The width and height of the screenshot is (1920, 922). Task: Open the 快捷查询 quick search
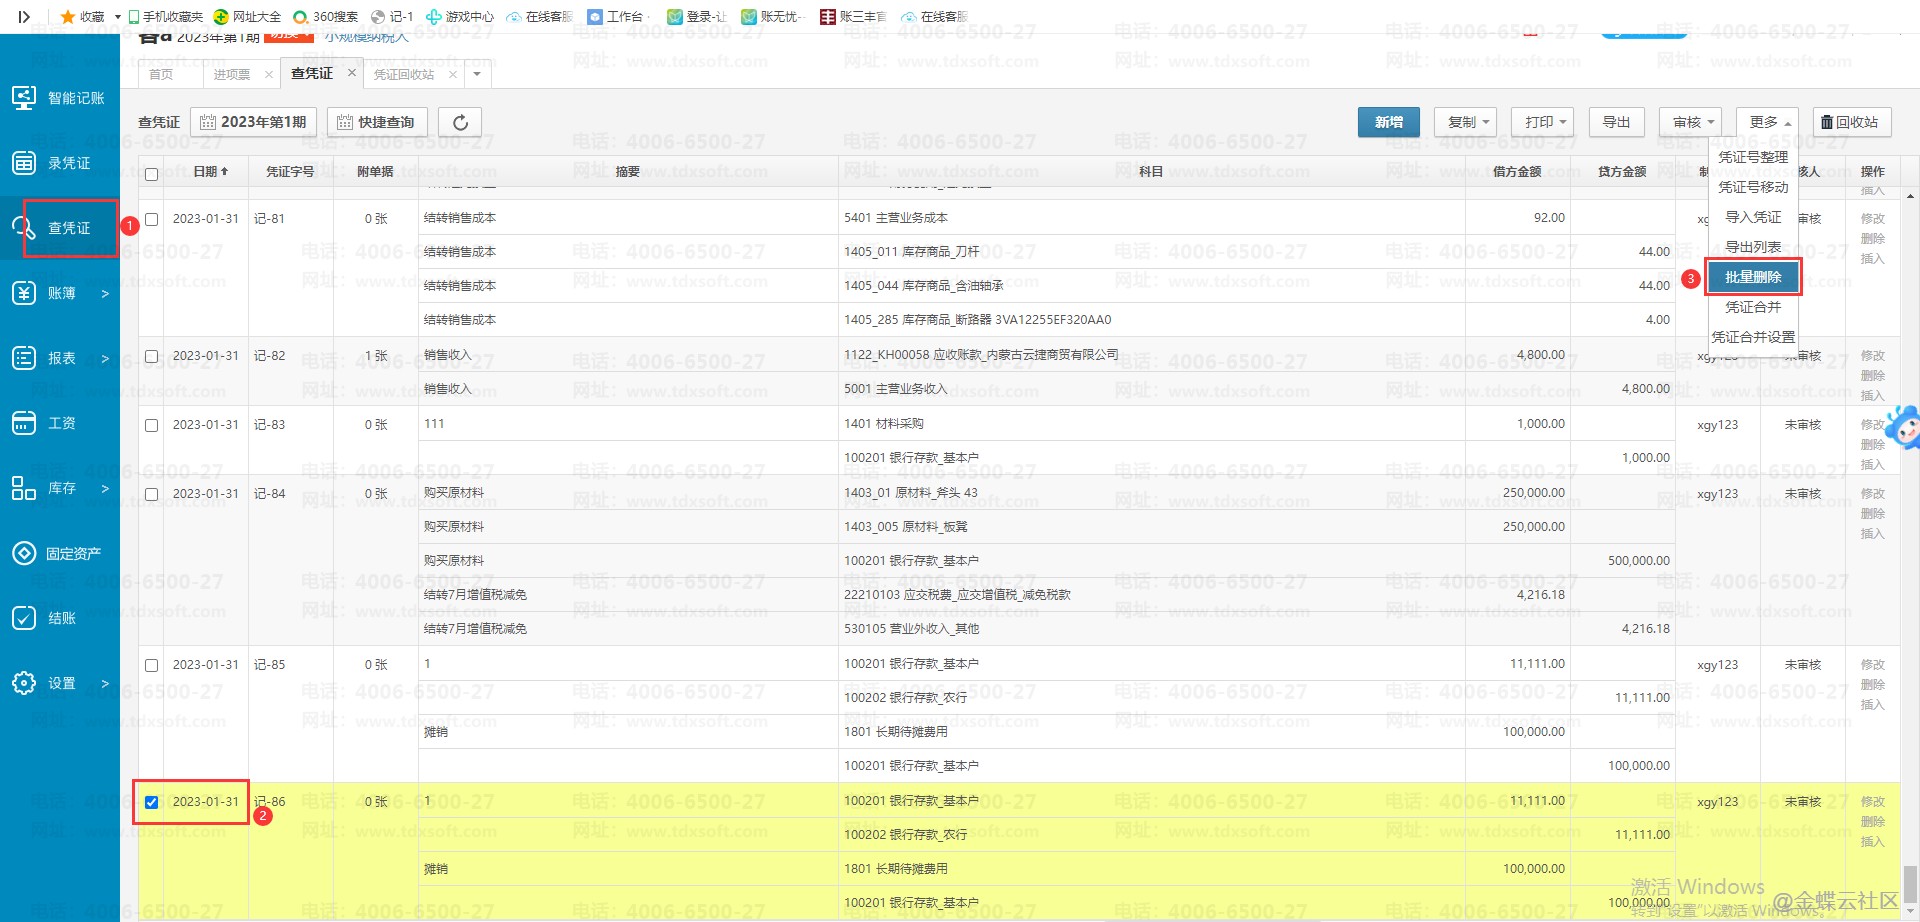377,122
